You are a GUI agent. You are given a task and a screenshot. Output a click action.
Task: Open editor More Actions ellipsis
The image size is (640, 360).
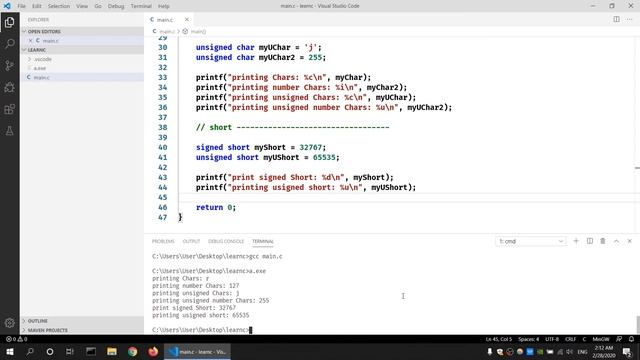(x=629, y=19)
